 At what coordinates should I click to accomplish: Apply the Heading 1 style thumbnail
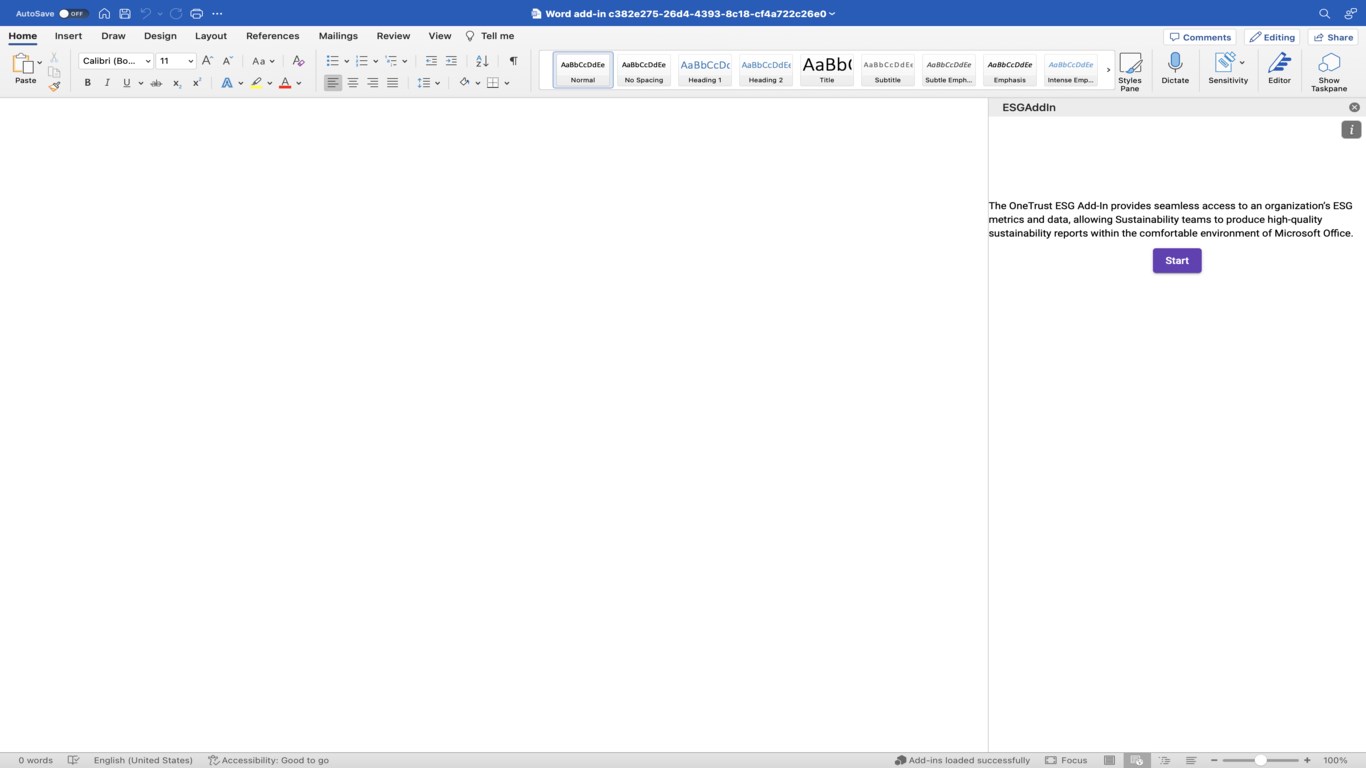tap(704, 70)
